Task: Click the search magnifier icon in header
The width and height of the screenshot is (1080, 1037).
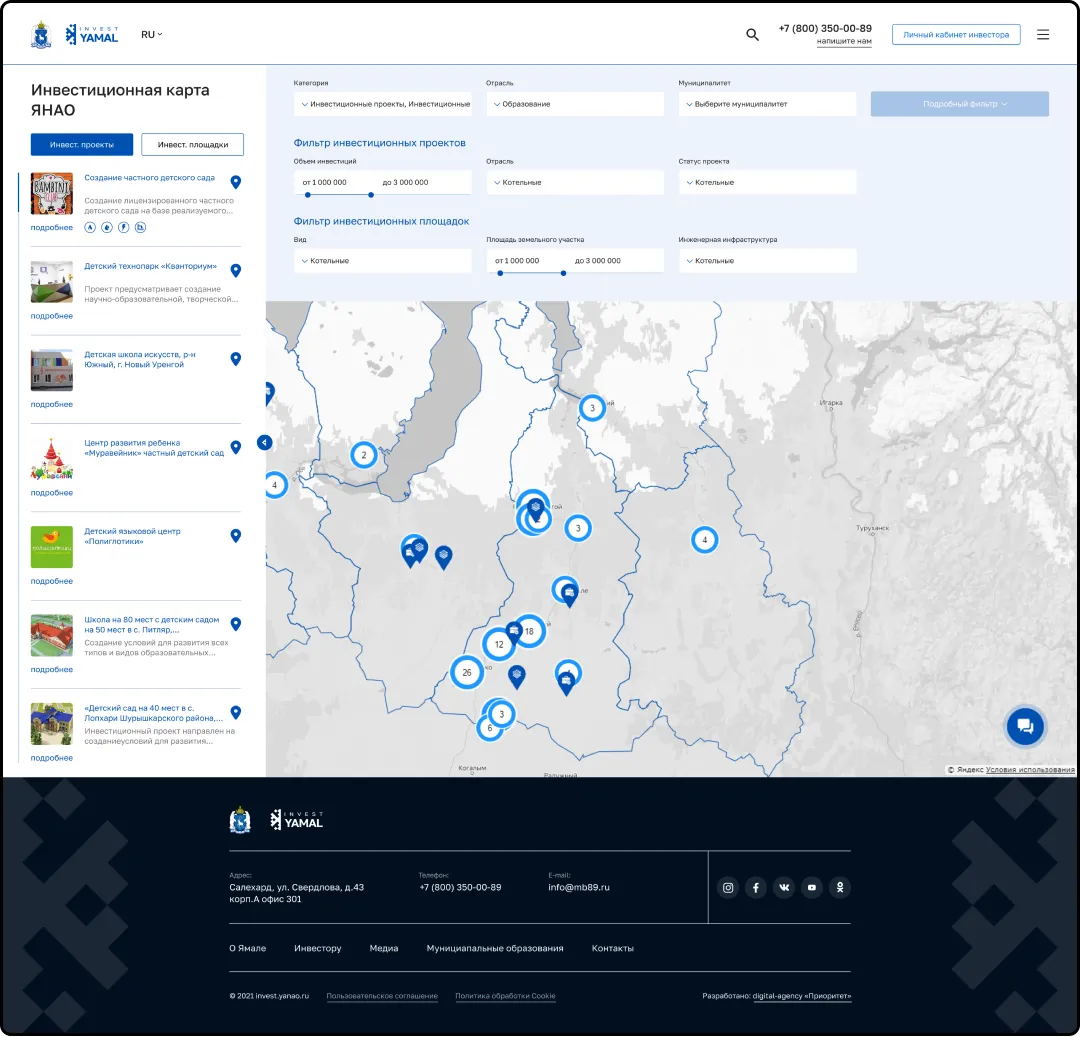Action: [752, 35]
